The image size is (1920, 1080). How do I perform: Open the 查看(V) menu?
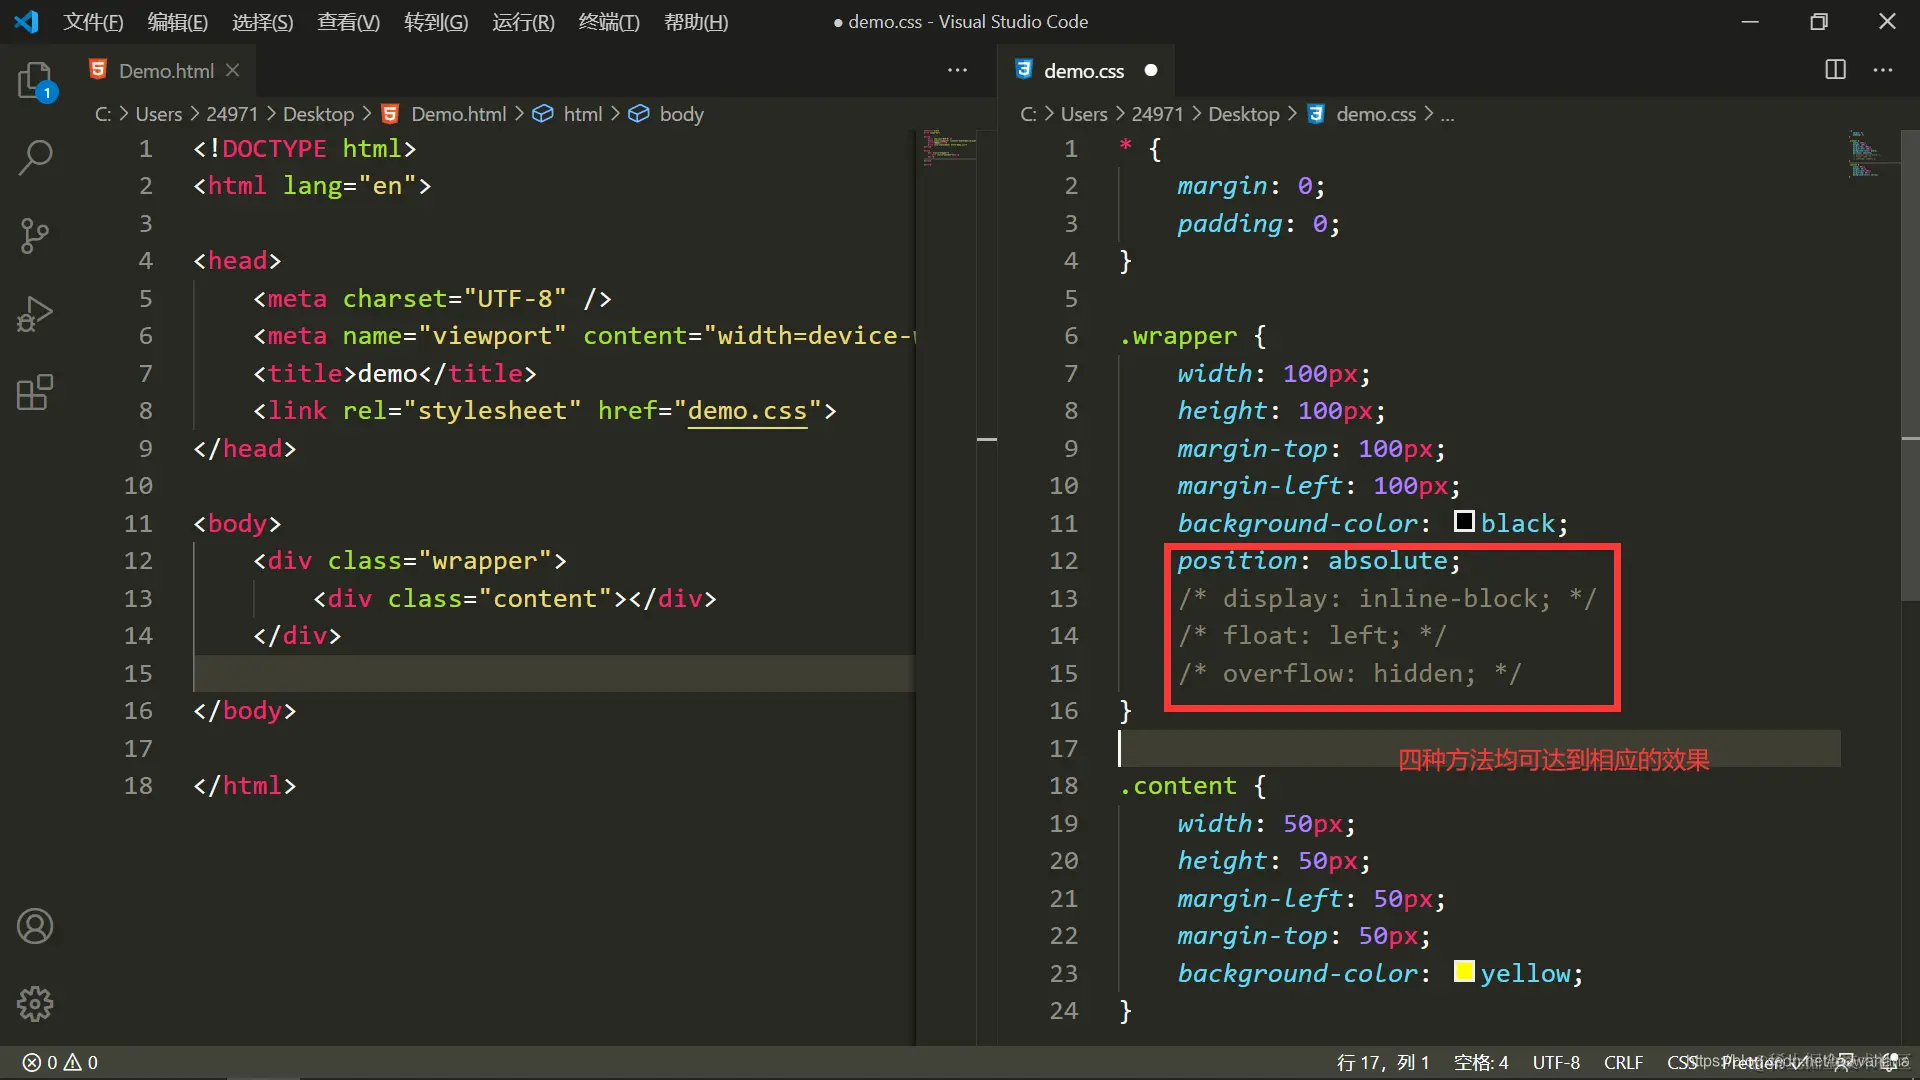coord(348,22)
